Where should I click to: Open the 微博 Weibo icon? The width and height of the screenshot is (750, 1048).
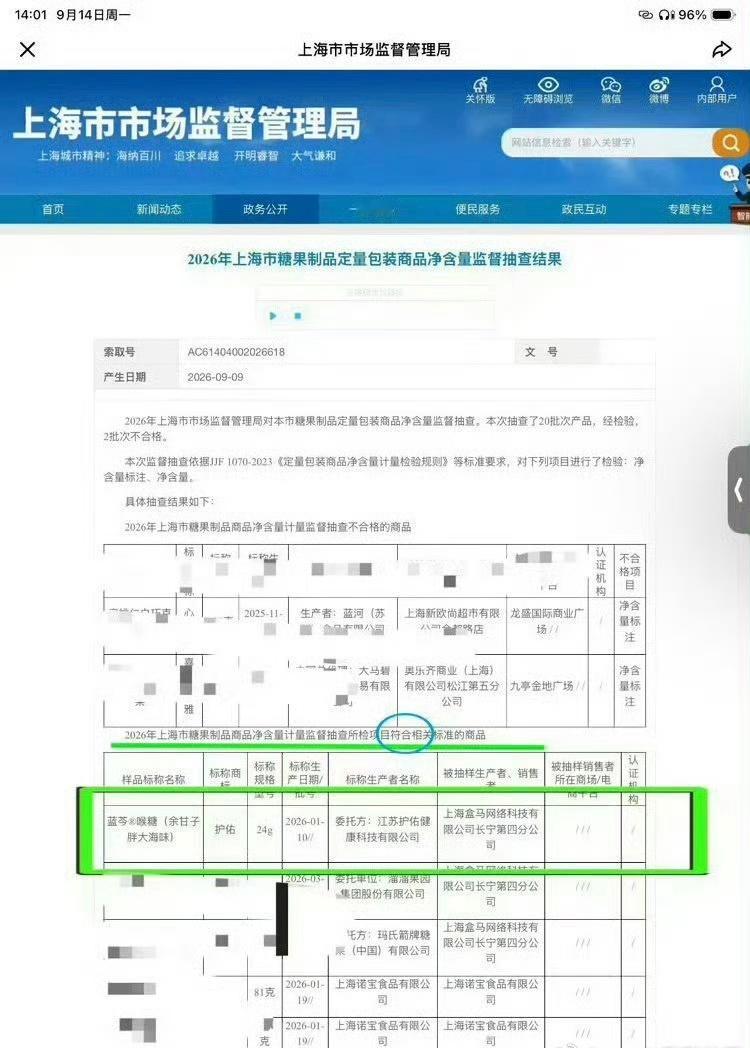point(659,90)
